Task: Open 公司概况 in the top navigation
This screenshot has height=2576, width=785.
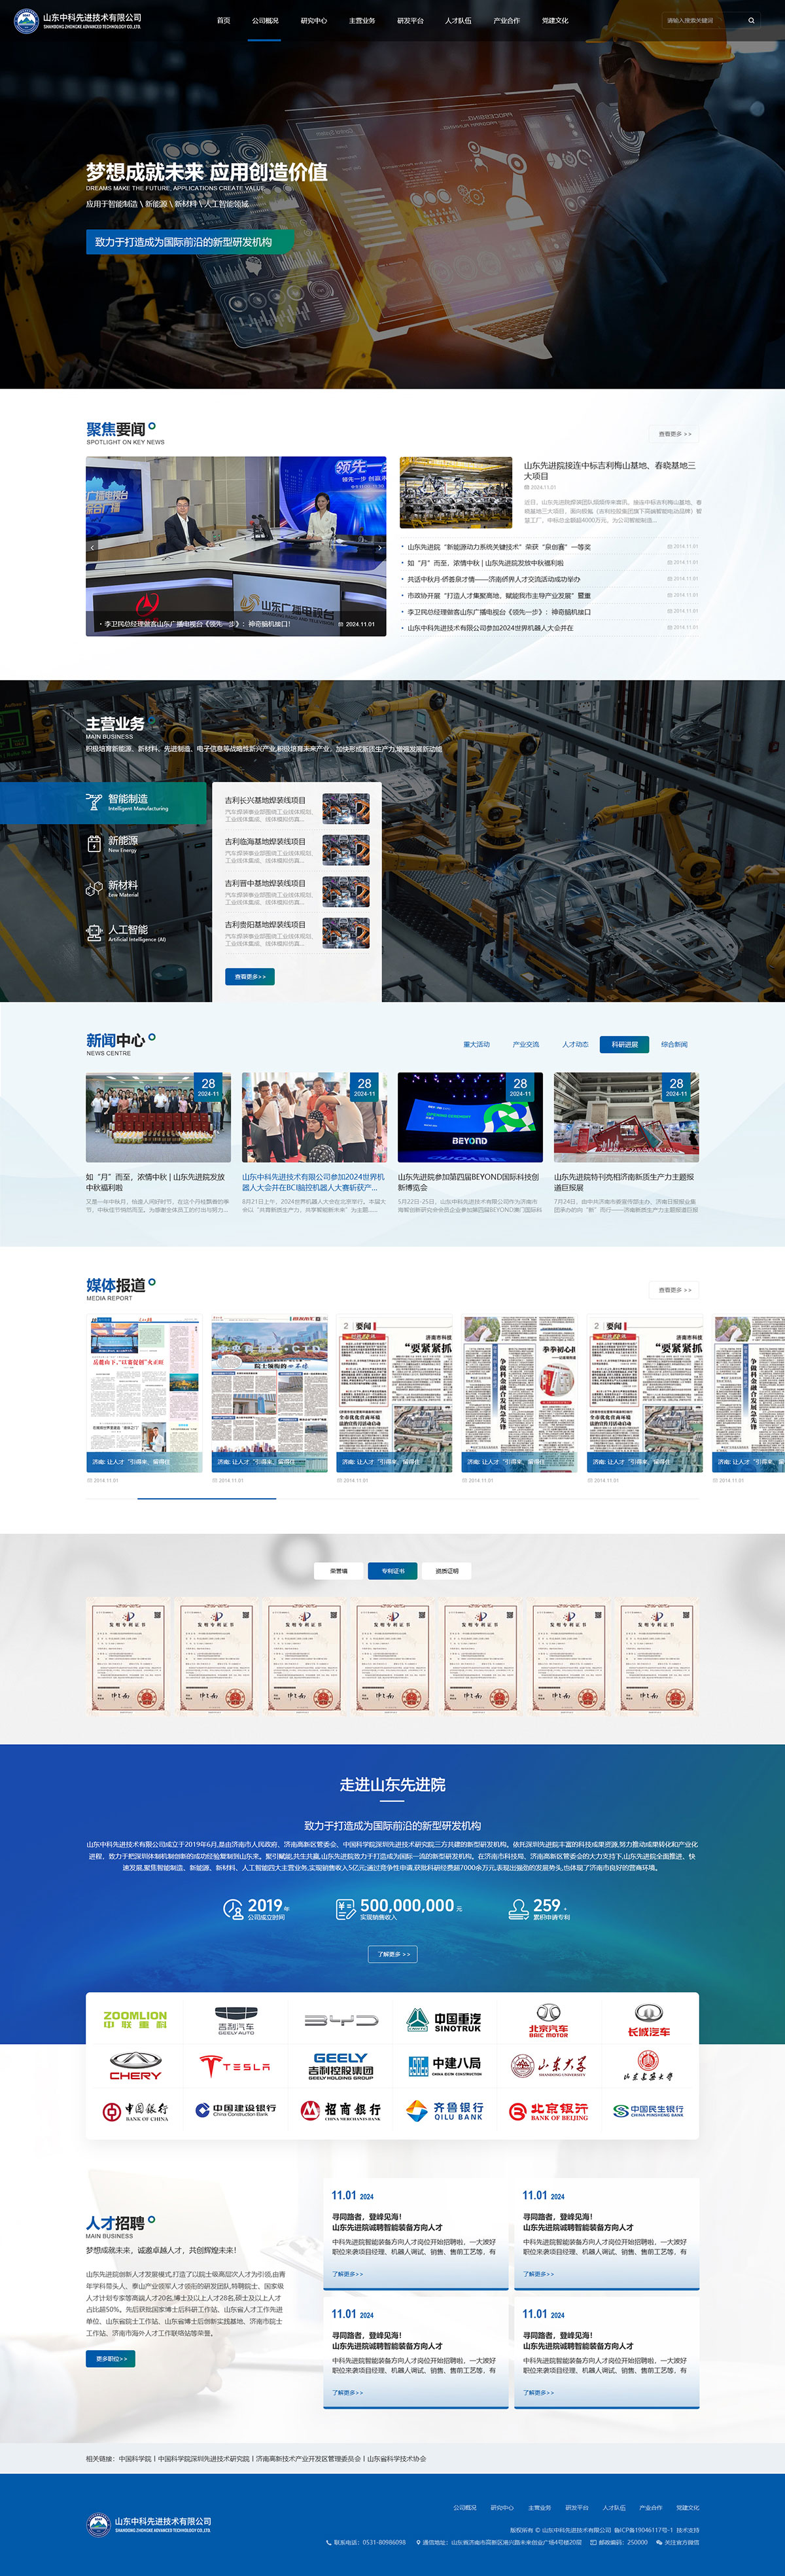Action: pos(265,20)
